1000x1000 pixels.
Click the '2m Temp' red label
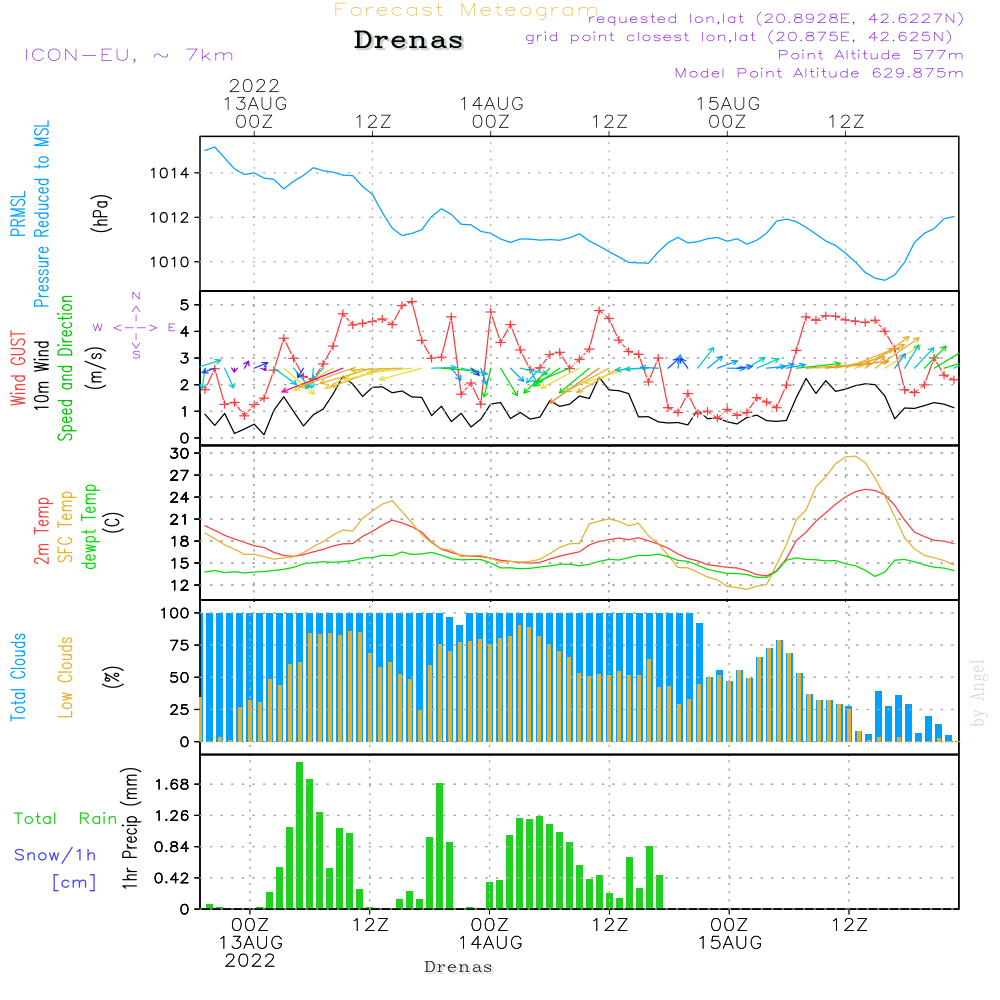(41, 531)
